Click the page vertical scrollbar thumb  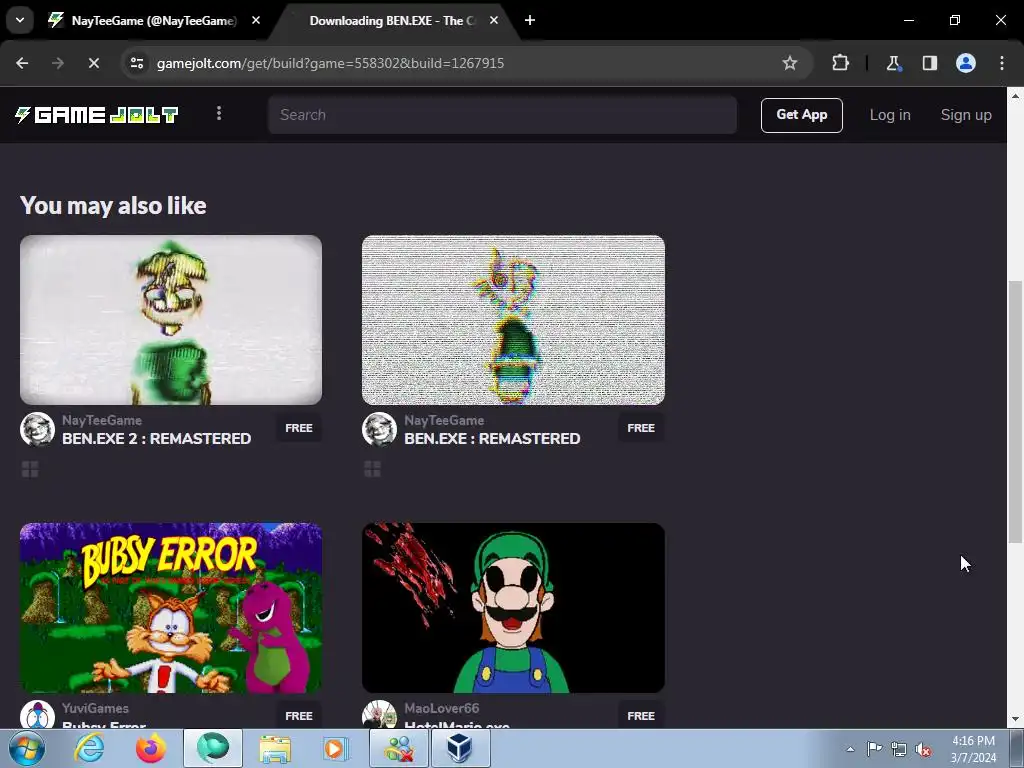(x=1015, y=411)
